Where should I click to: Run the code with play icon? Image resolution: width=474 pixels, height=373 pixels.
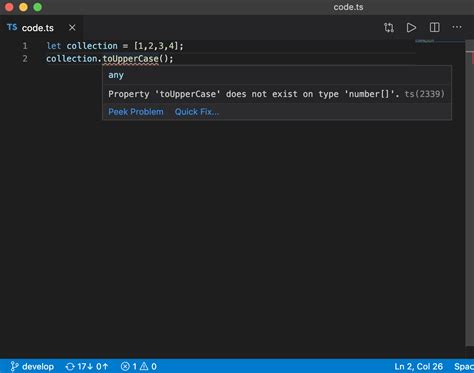point(411,27)
